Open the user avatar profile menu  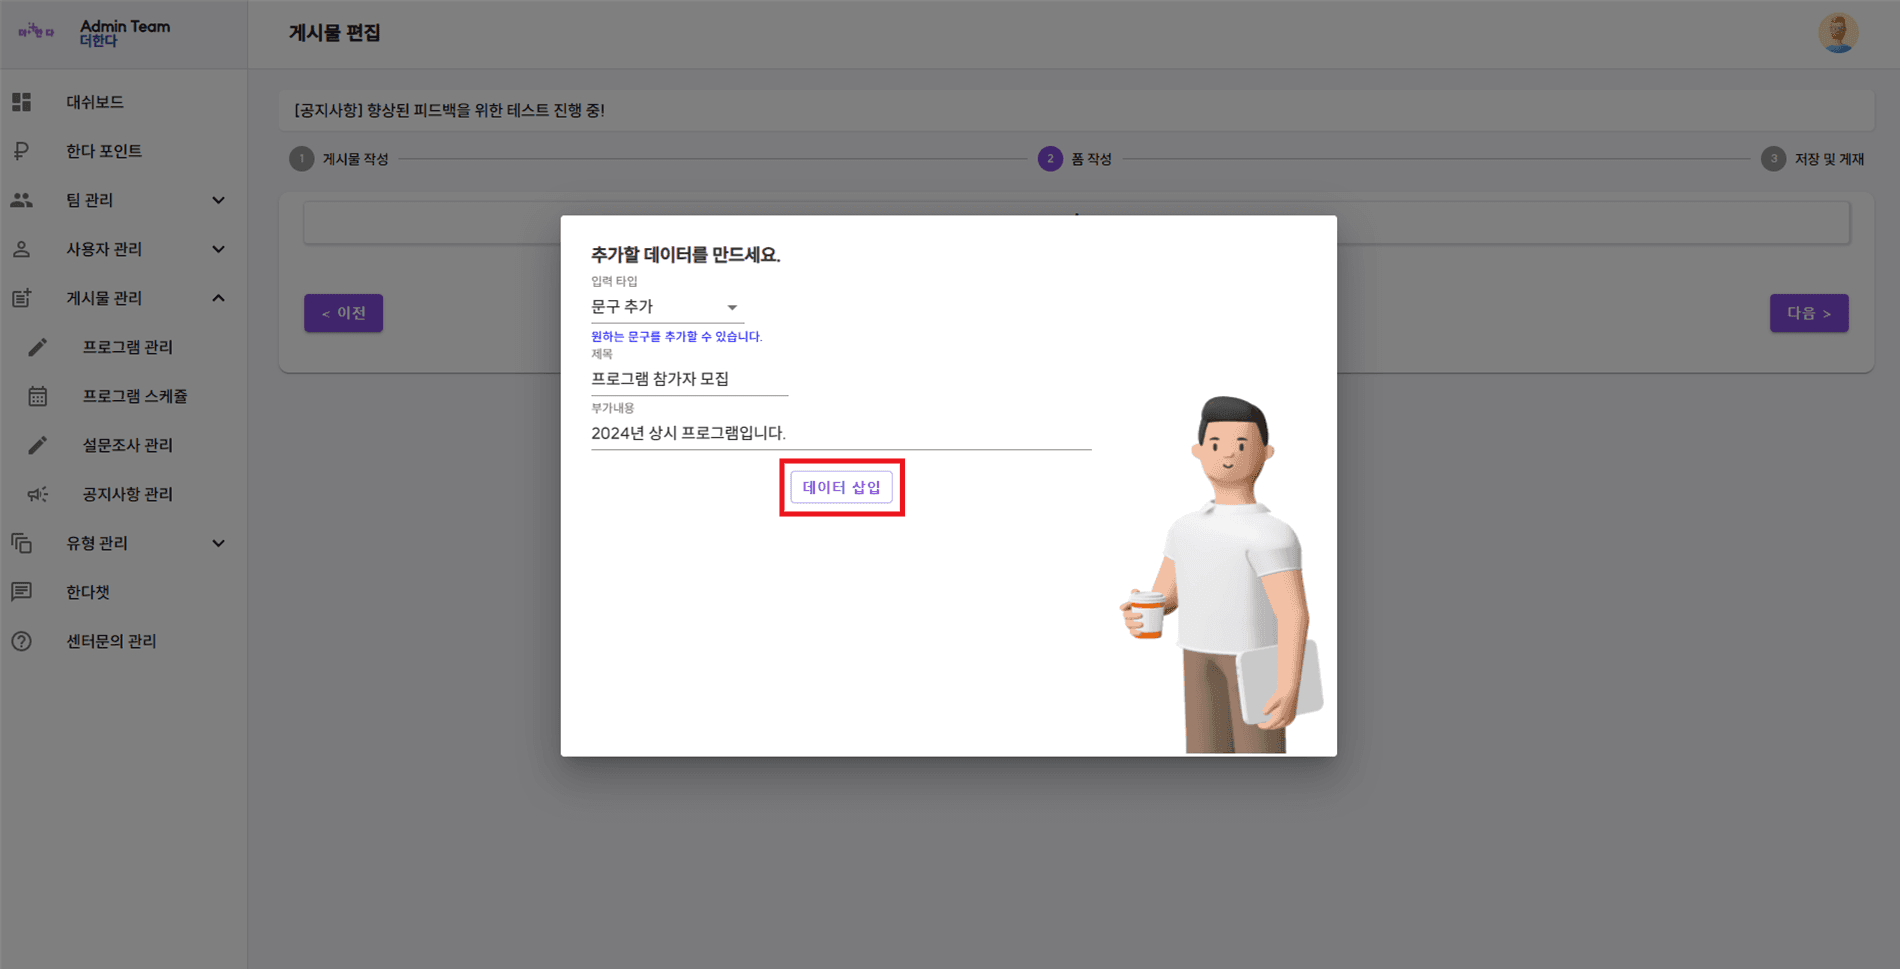(x=1838, y=33)
